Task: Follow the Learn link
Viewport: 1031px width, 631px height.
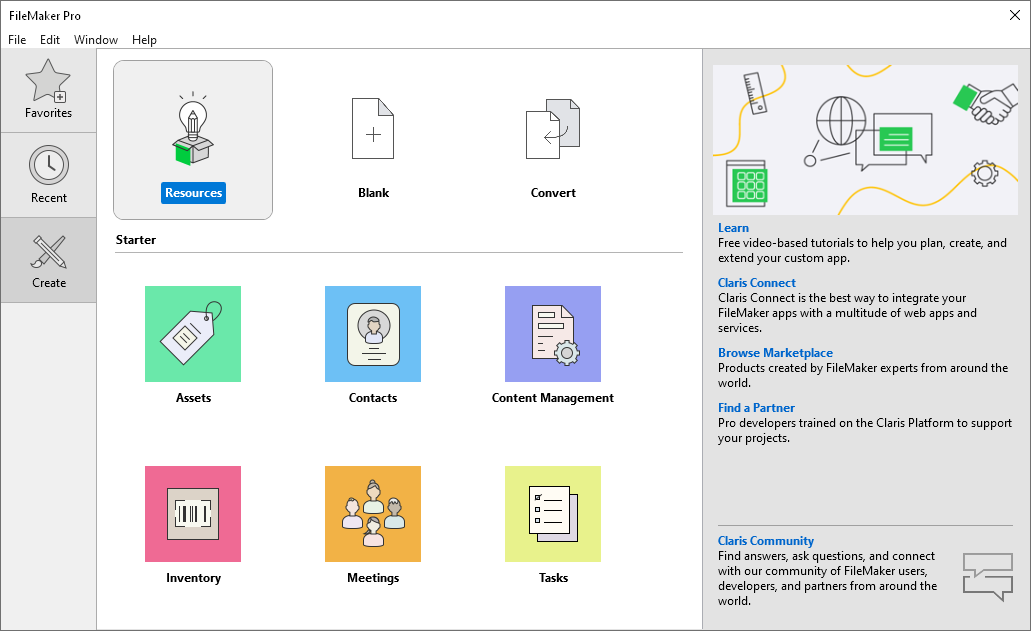Action: tap(733, 228)
